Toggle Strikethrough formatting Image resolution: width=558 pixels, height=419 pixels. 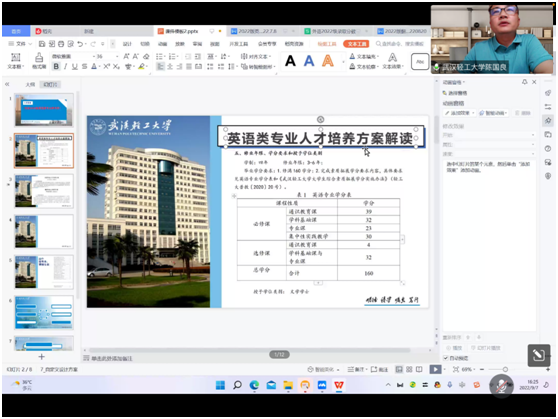[84, 66]
